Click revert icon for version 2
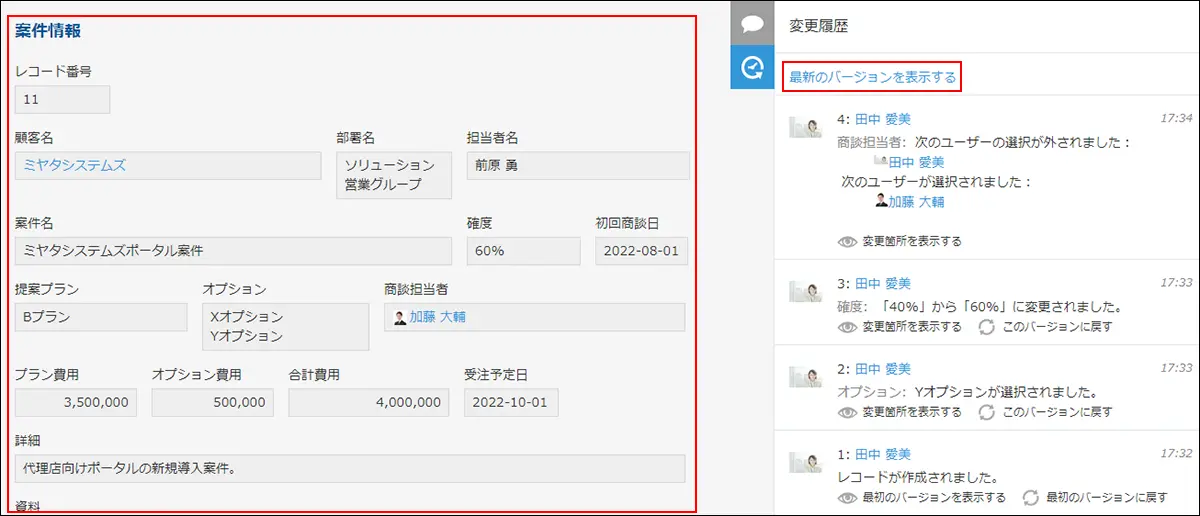Viewport: 1200px width, 516px height. click(986, 412)
